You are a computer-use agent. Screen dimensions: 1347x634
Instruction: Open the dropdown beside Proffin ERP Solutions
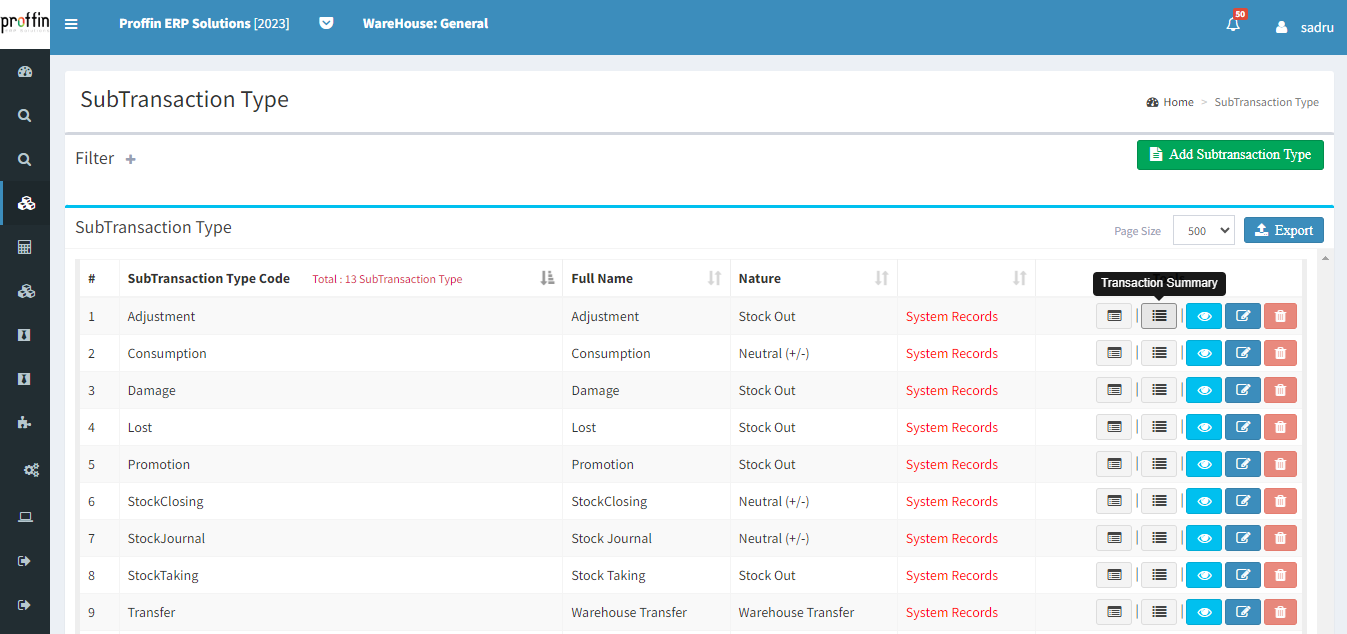coord(326,23)
